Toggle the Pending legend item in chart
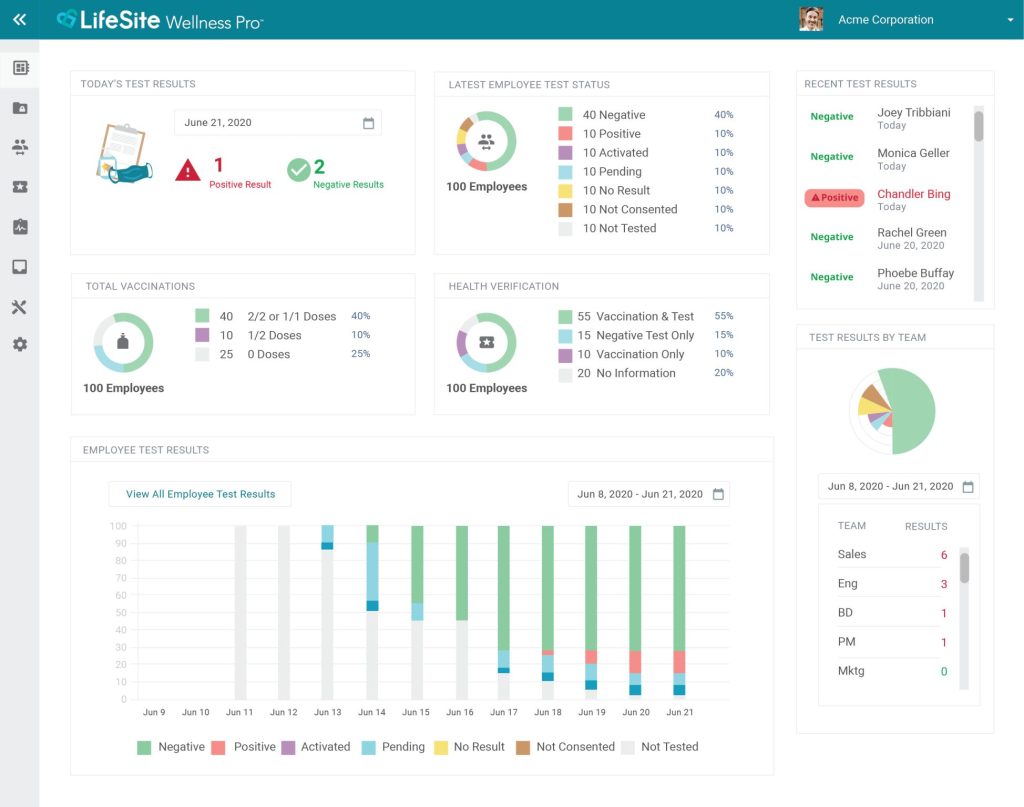The height and width of the screenshot is (807, 1024). [x=393, y=747]
